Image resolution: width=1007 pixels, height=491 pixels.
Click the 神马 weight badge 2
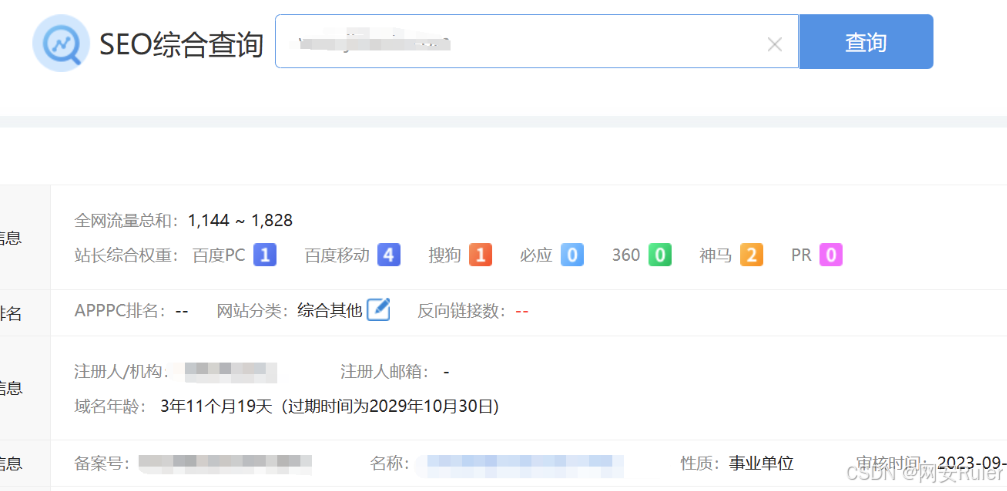click(x=751, y=255)
